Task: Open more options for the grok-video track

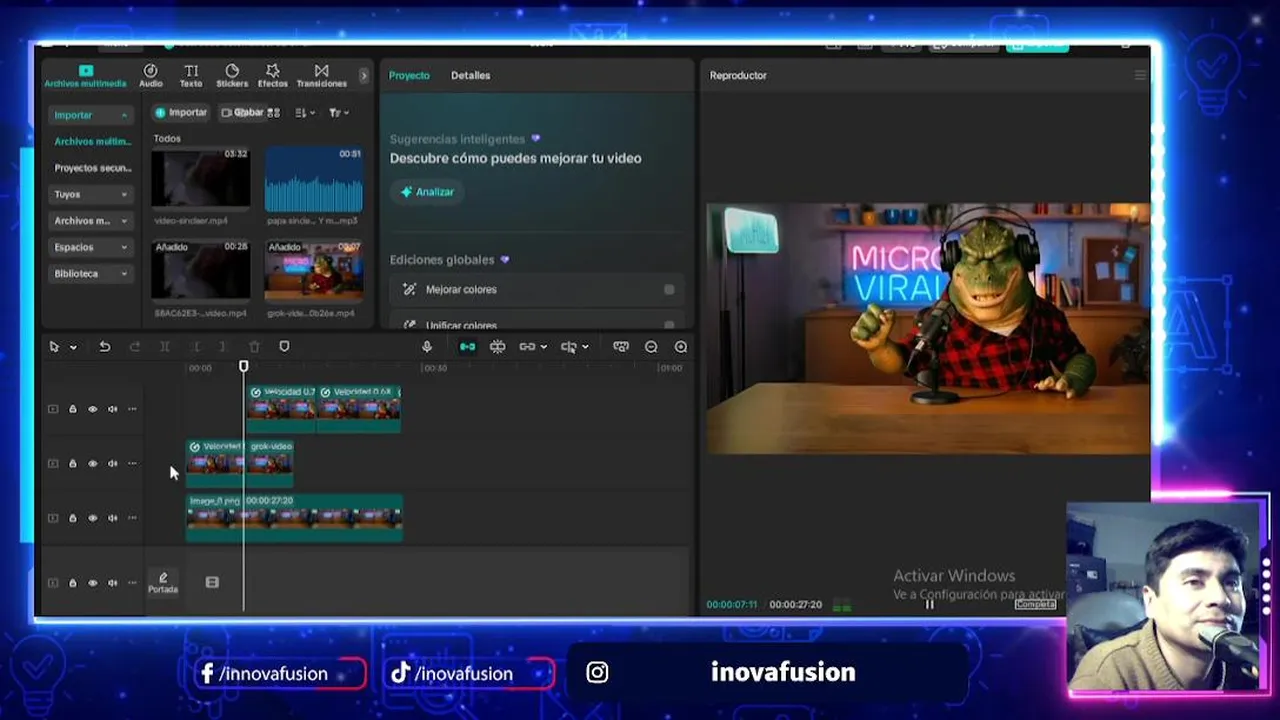Action: tap(132, 463)
